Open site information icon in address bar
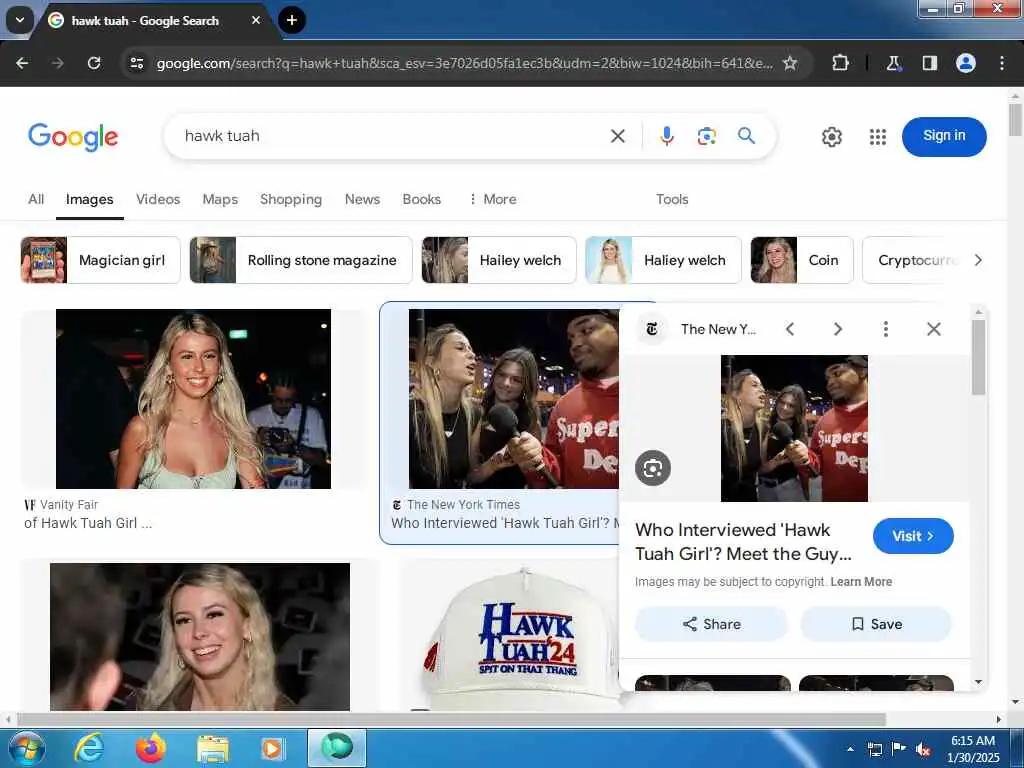Viewport: 1024px width, 768px height. (136, 63)
